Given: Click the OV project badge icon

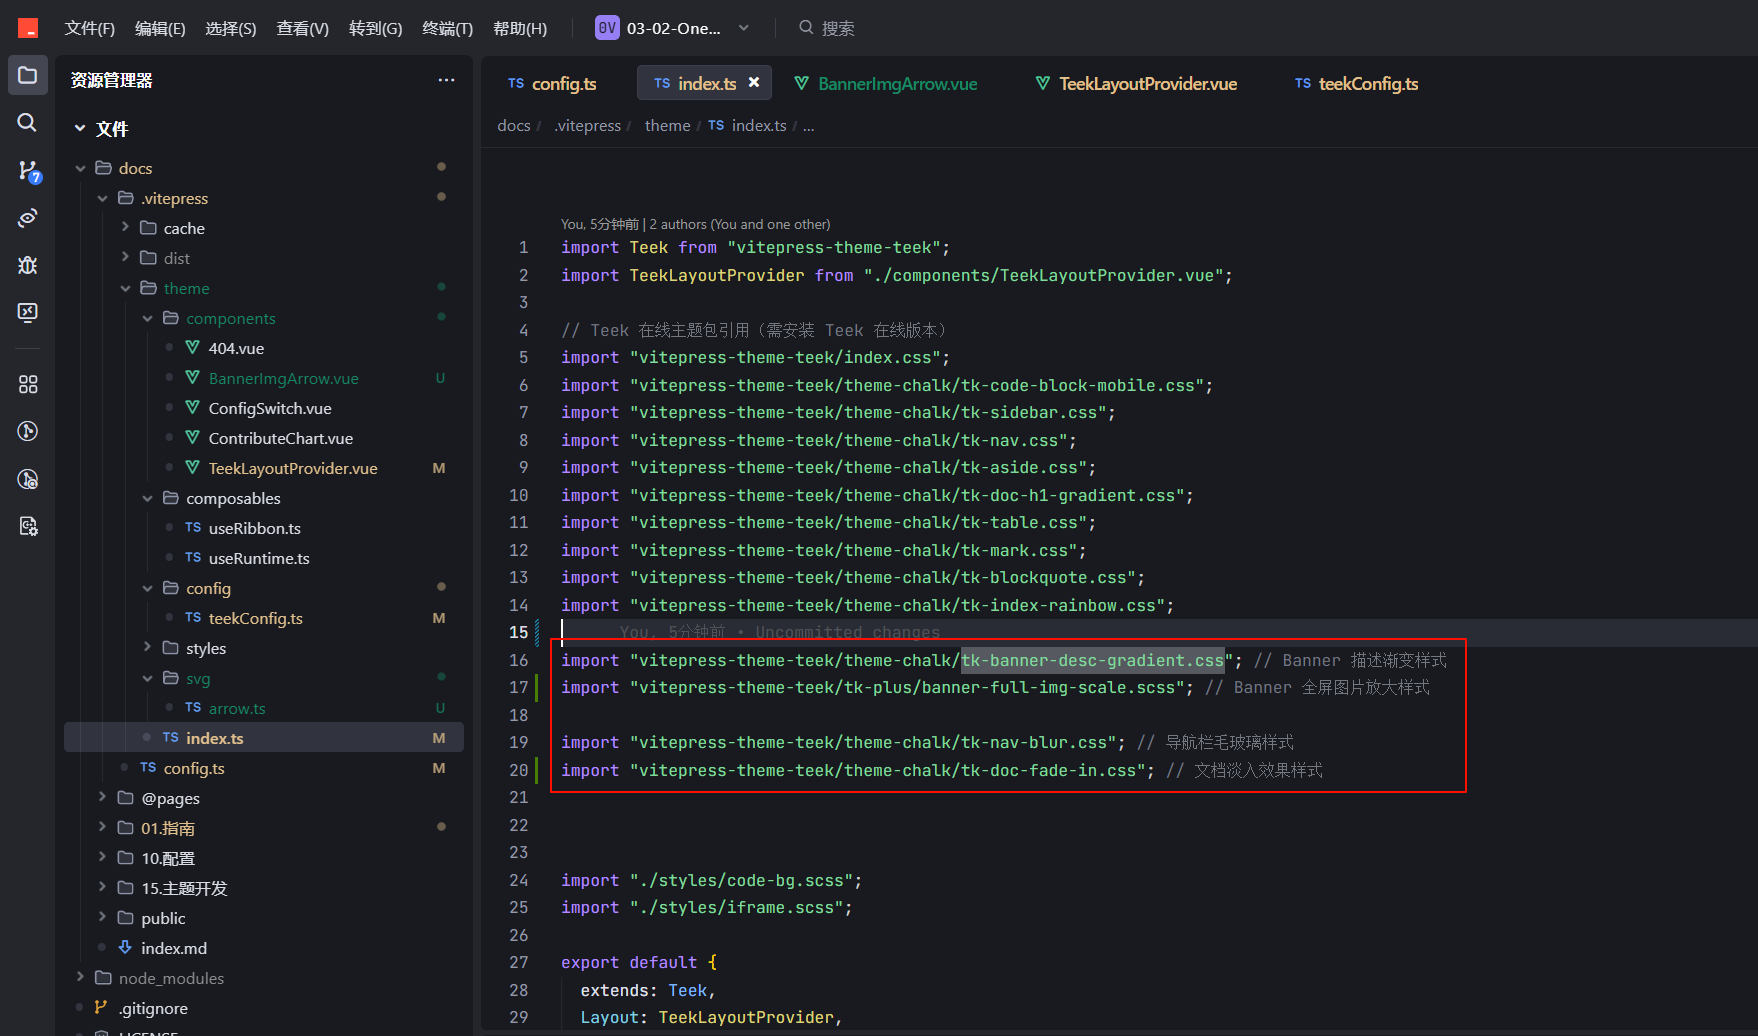Looking at the screenshot, I should (607, 28).
